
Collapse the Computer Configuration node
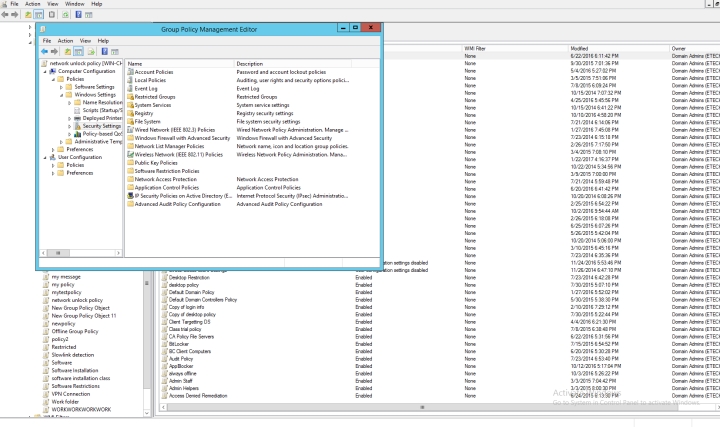45,71
